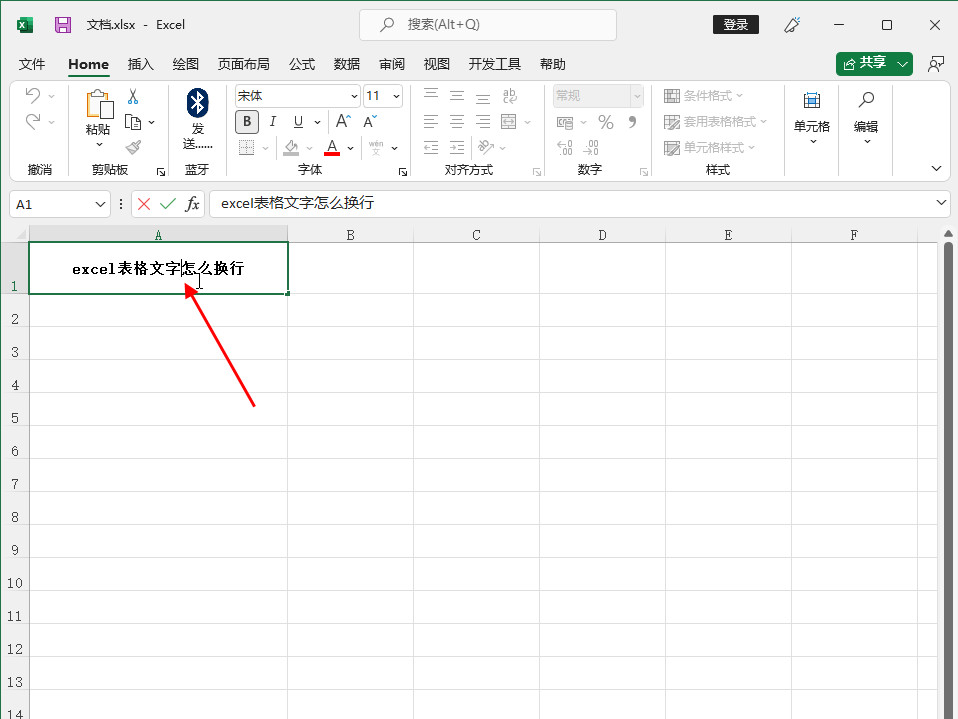
Task: Cancel the entry with the formula bar X
Action: pos(144,204)
